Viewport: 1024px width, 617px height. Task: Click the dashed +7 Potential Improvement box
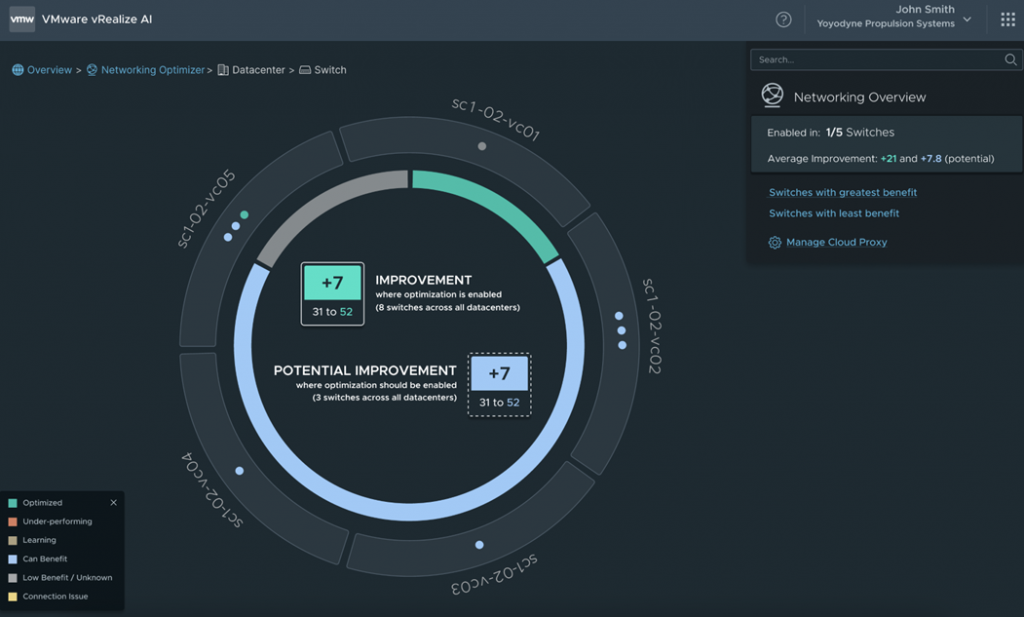point(500,385)
